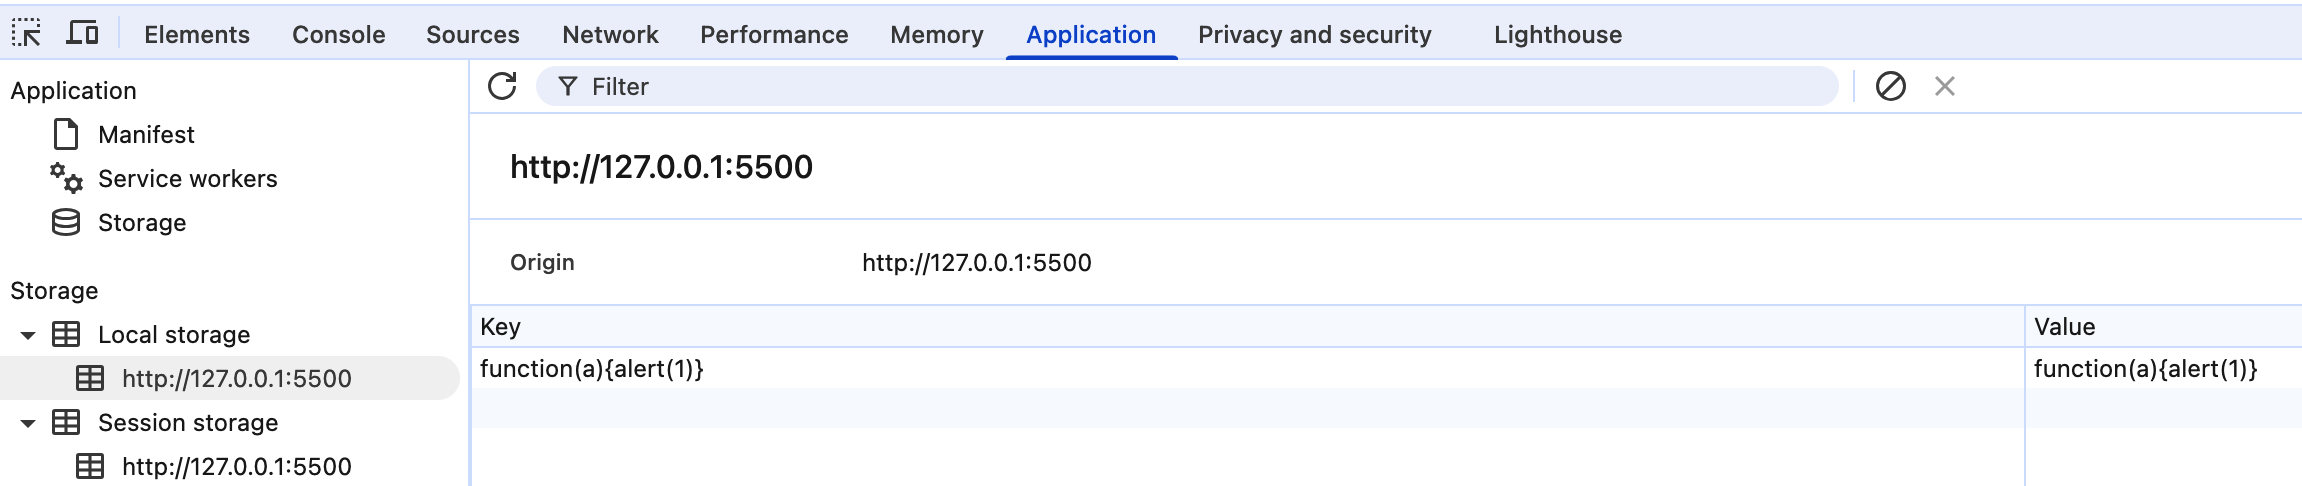Open the Privacy and security tab

click(1314, 35)
